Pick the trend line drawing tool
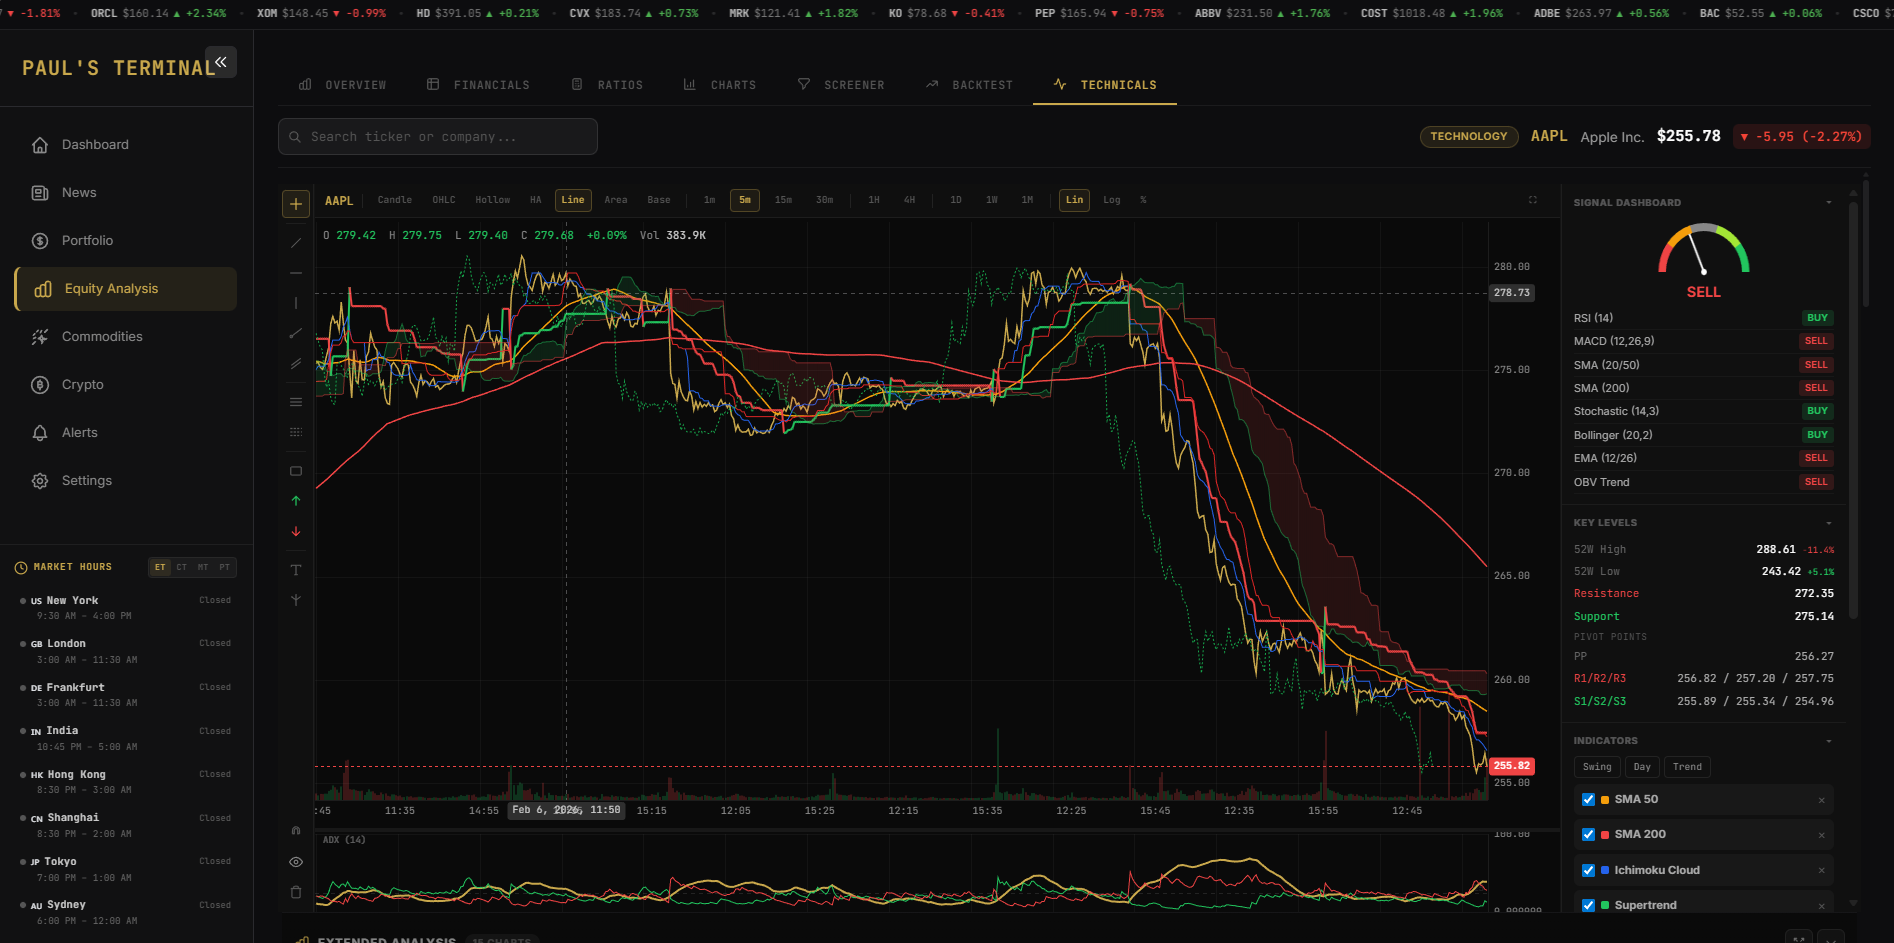The width and height of the screenshot is (1894, 943). click(x=296, y=242)
